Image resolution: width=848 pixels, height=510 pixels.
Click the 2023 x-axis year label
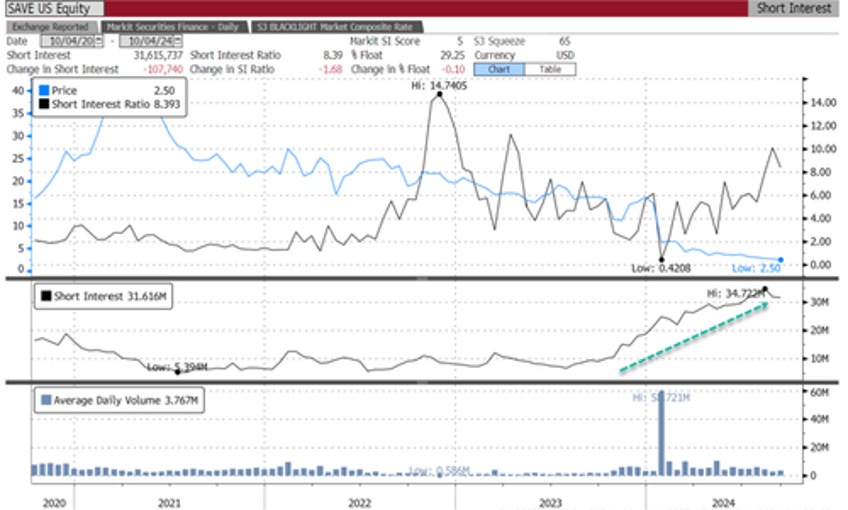550,503
